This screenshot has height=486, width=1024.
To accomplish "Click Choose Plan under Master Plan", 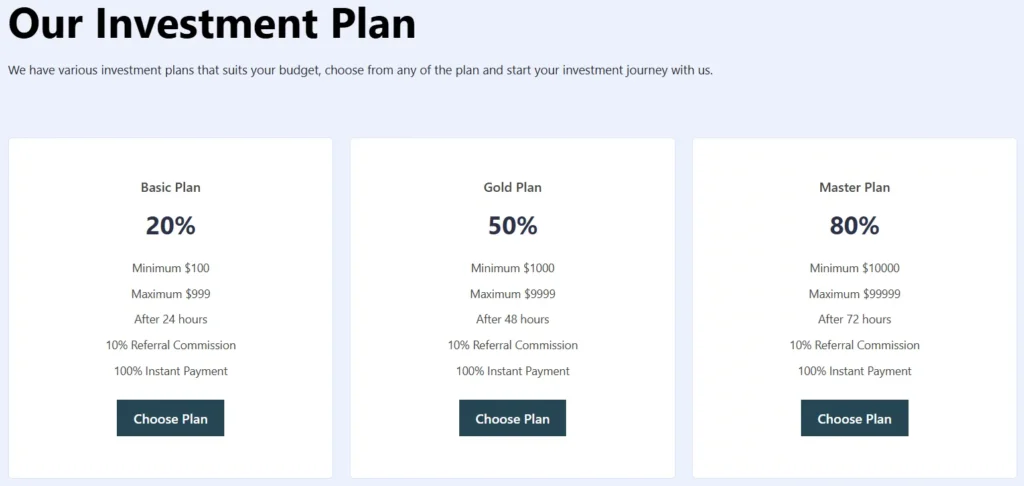I will [854, 418].
